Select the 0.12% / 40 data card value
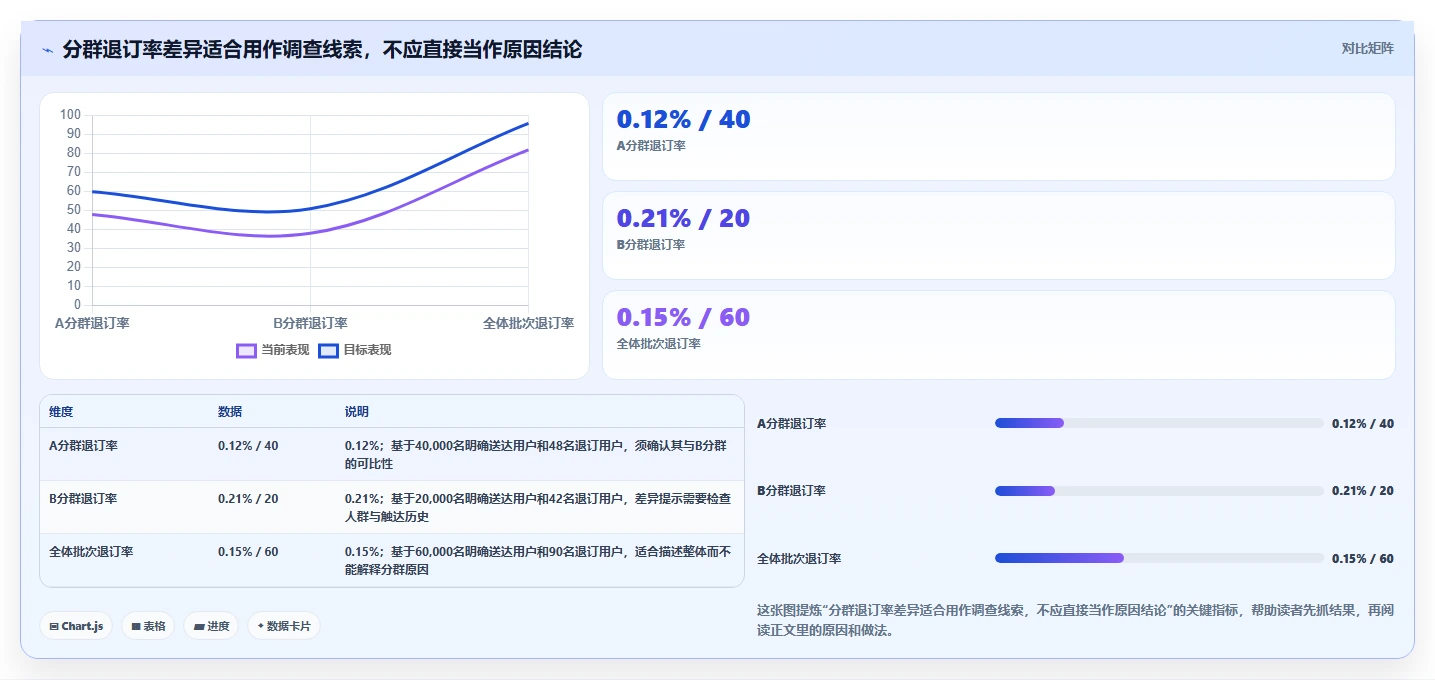The height and width of the screenshot is (680, 1435). coord(683,120)
